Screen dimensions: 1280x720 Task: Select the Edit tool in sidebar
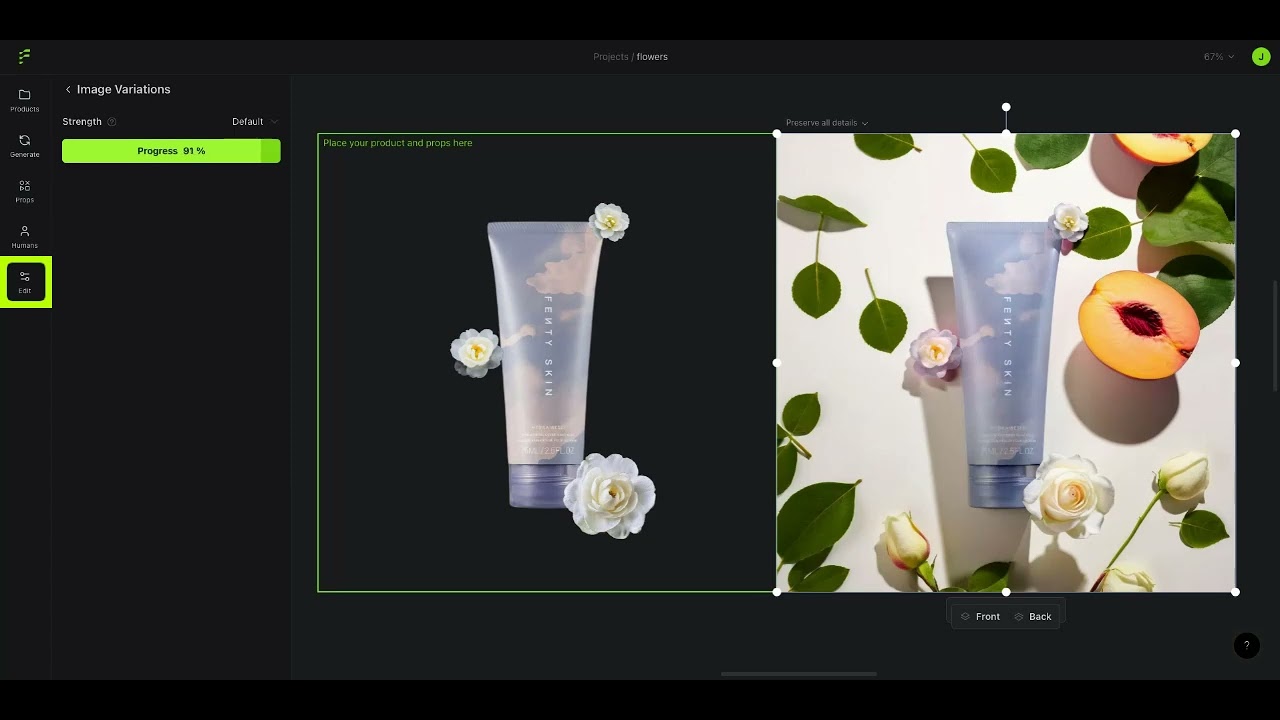[25, 282]
